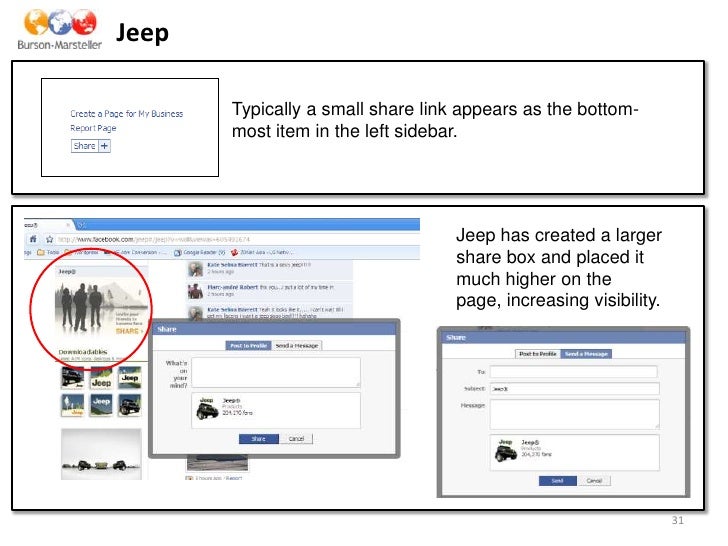Click Kate Selma Barrett's avatar on first comment
The height and width of the screenshot is (546, 728).
(x=195, y=268)
